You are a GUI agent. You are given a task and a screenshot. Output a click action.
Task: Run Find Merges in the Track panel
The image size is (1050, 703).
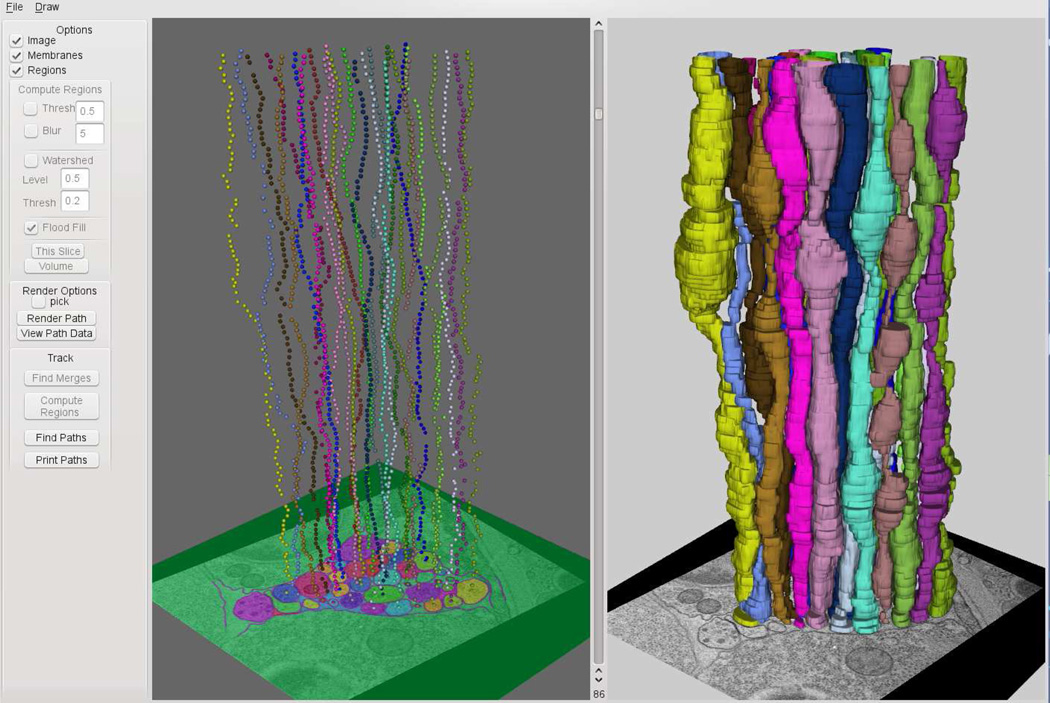point(60,378)
